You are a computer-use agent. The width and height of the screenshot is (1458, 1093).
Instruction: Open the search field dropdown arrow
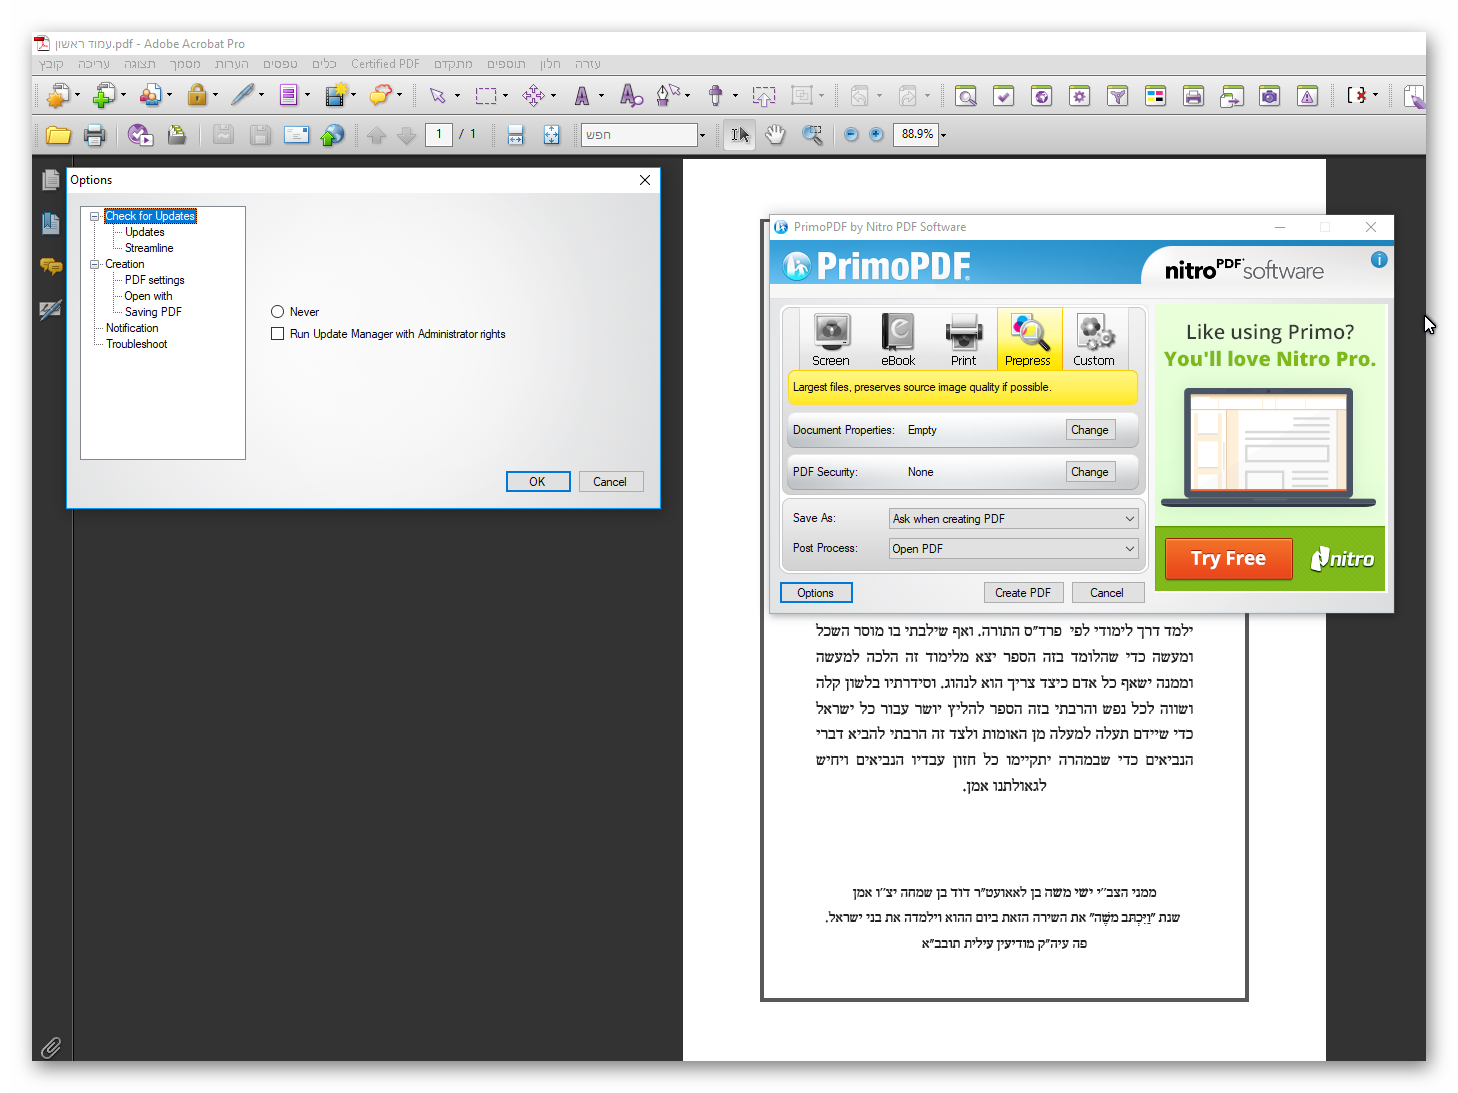point(702,135)
